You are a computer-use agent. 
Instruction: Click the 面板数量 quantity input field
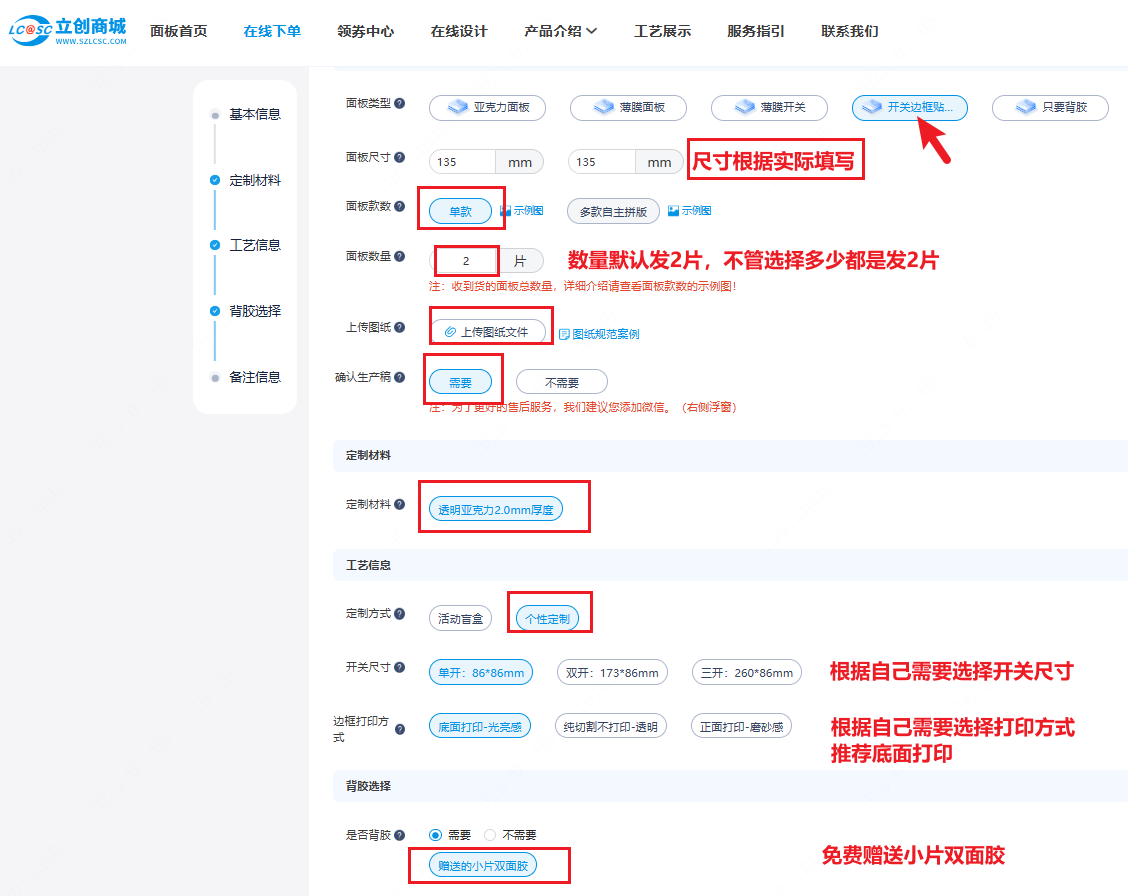click(x=466, y=261)
